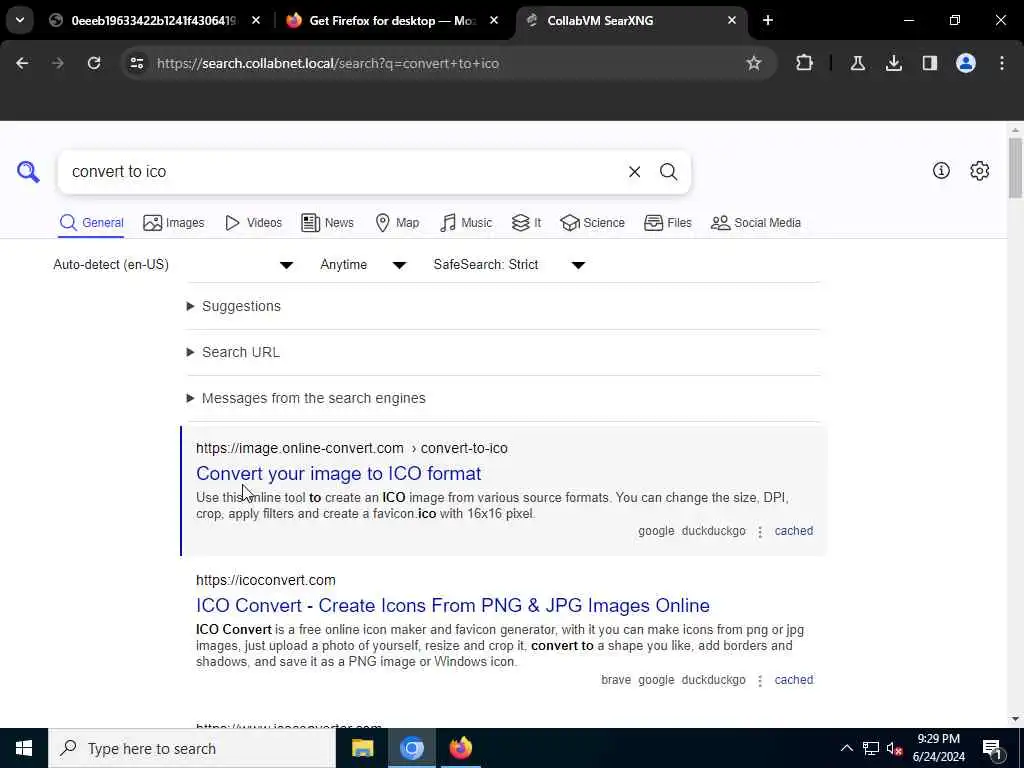Screen dimensions: 1024x768
Task: Open the taskbar clock showing 9:29 PM
Action: pyautogui.click(x=938, y=748)
